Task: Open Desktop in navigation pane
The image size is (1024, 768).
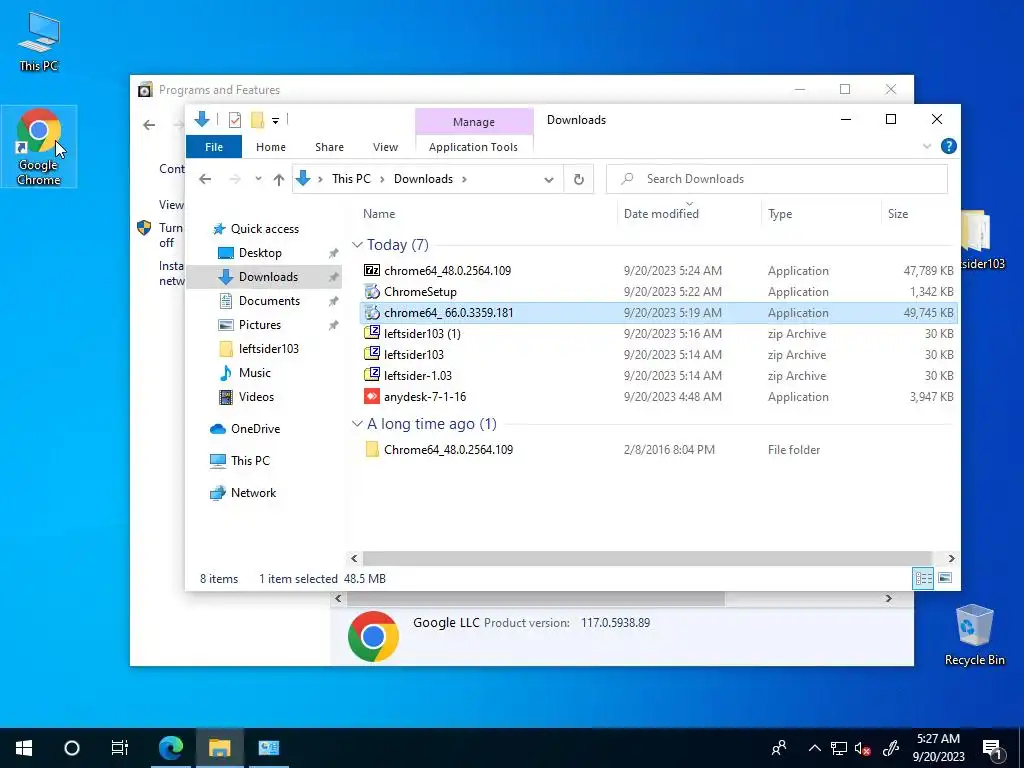Action: click(x=260, y=253)
